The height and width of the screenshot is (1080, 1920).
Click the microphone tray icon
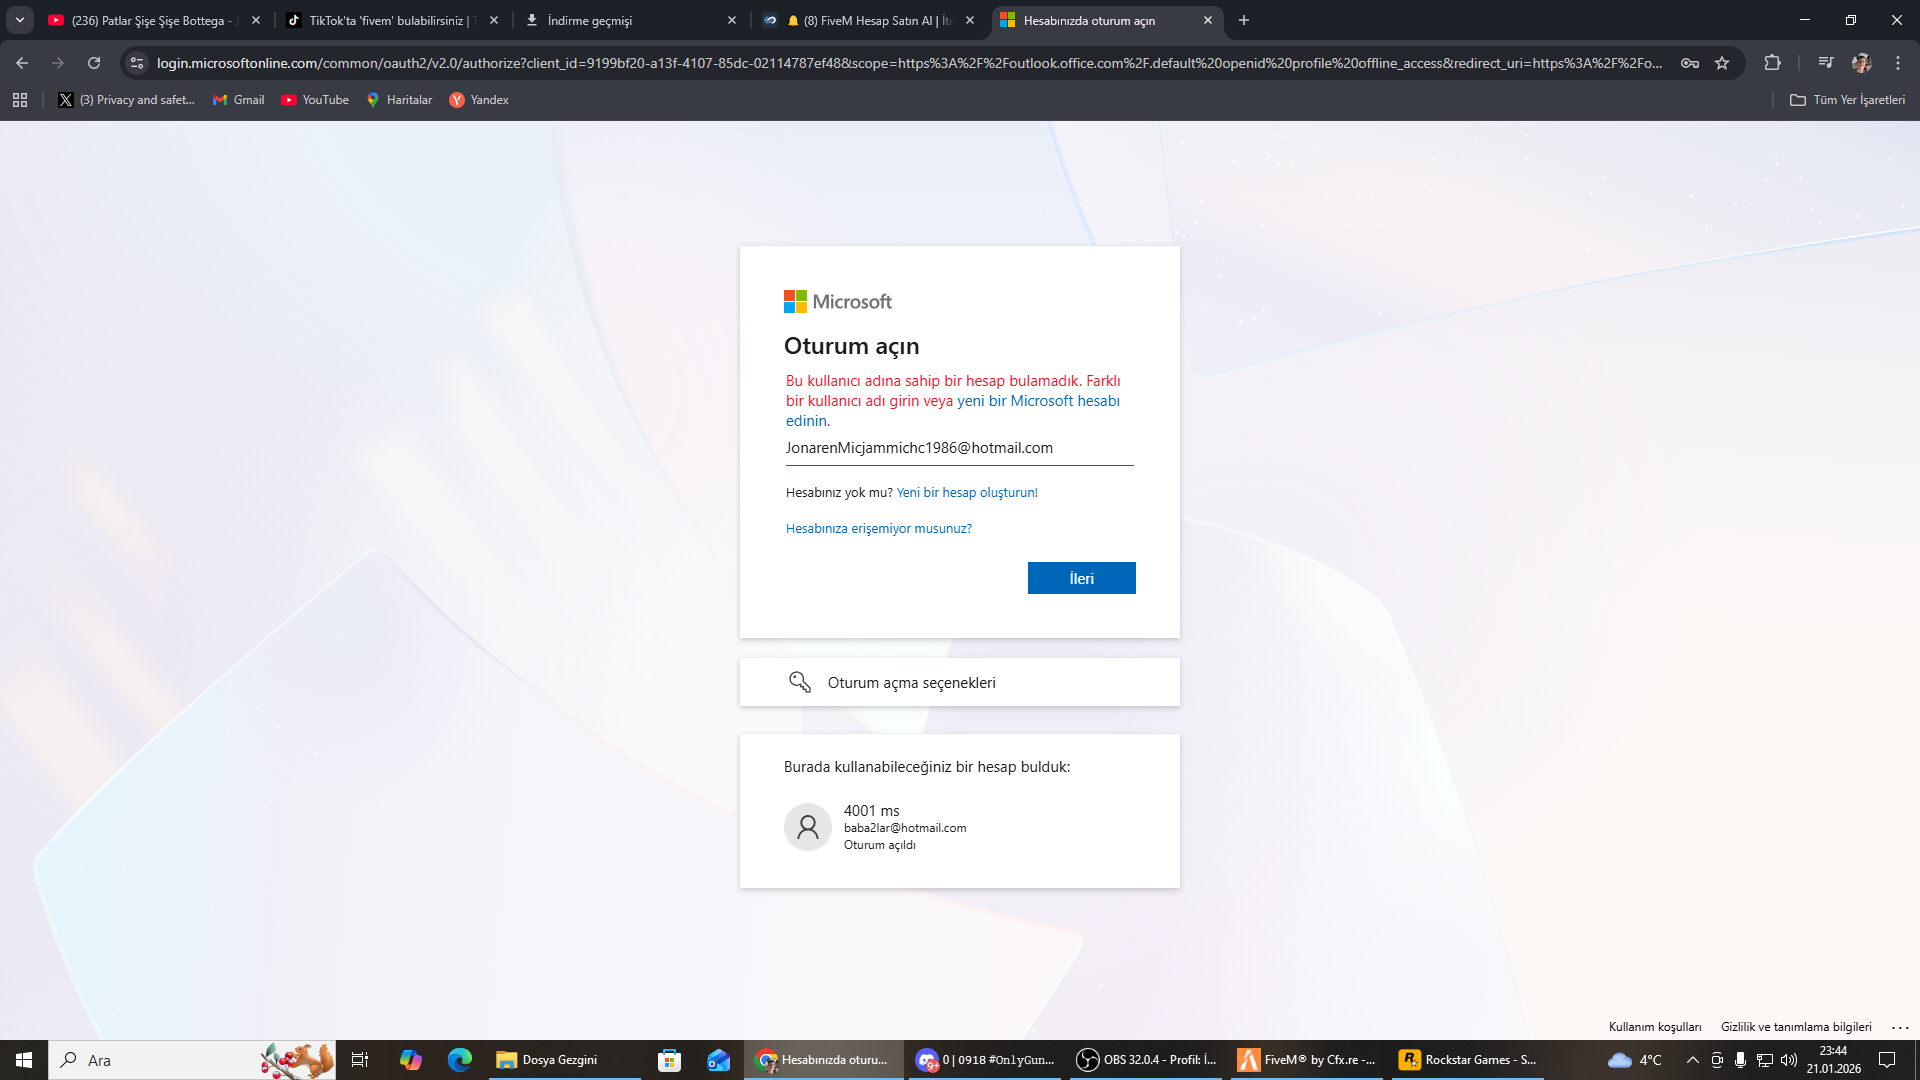coord(1740,1060)
